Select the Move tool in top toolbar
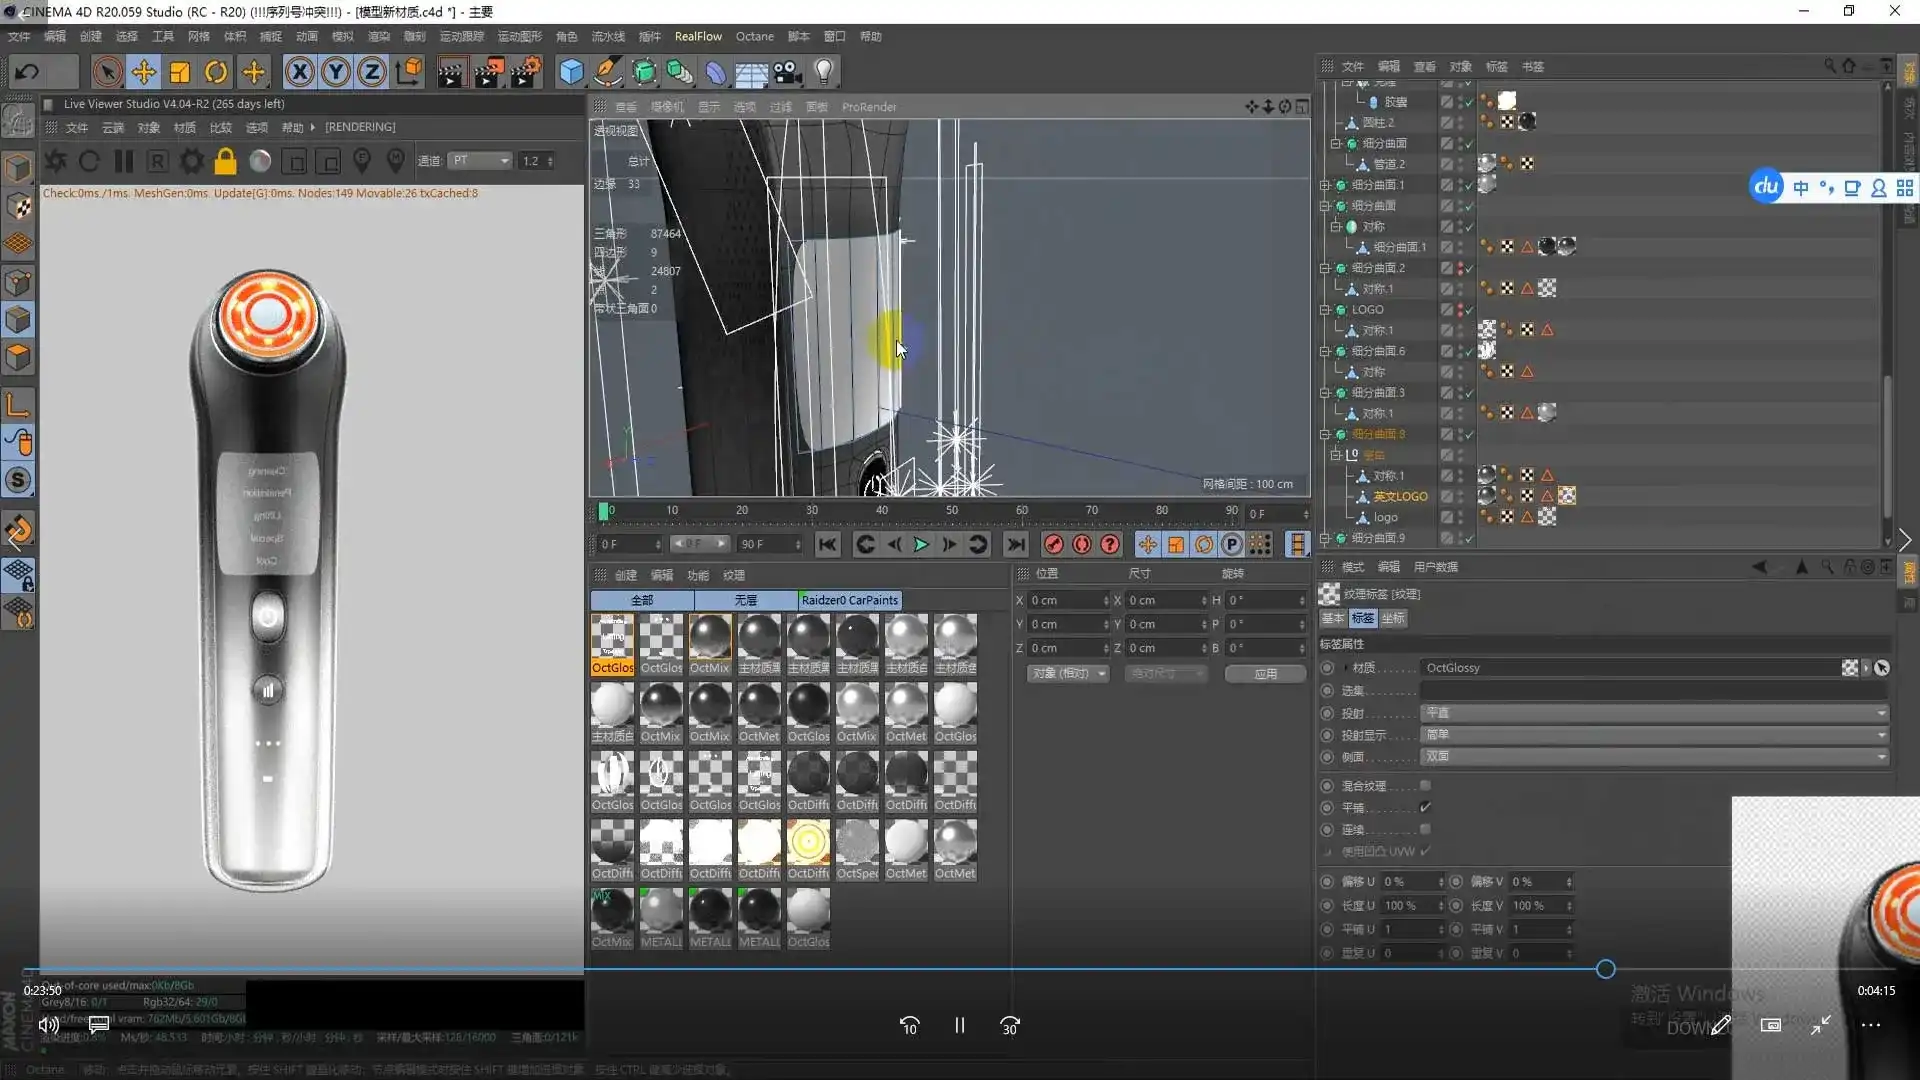Image resolution: width=1920 pixels, height=1080 pixels. [x=144, y=72]
